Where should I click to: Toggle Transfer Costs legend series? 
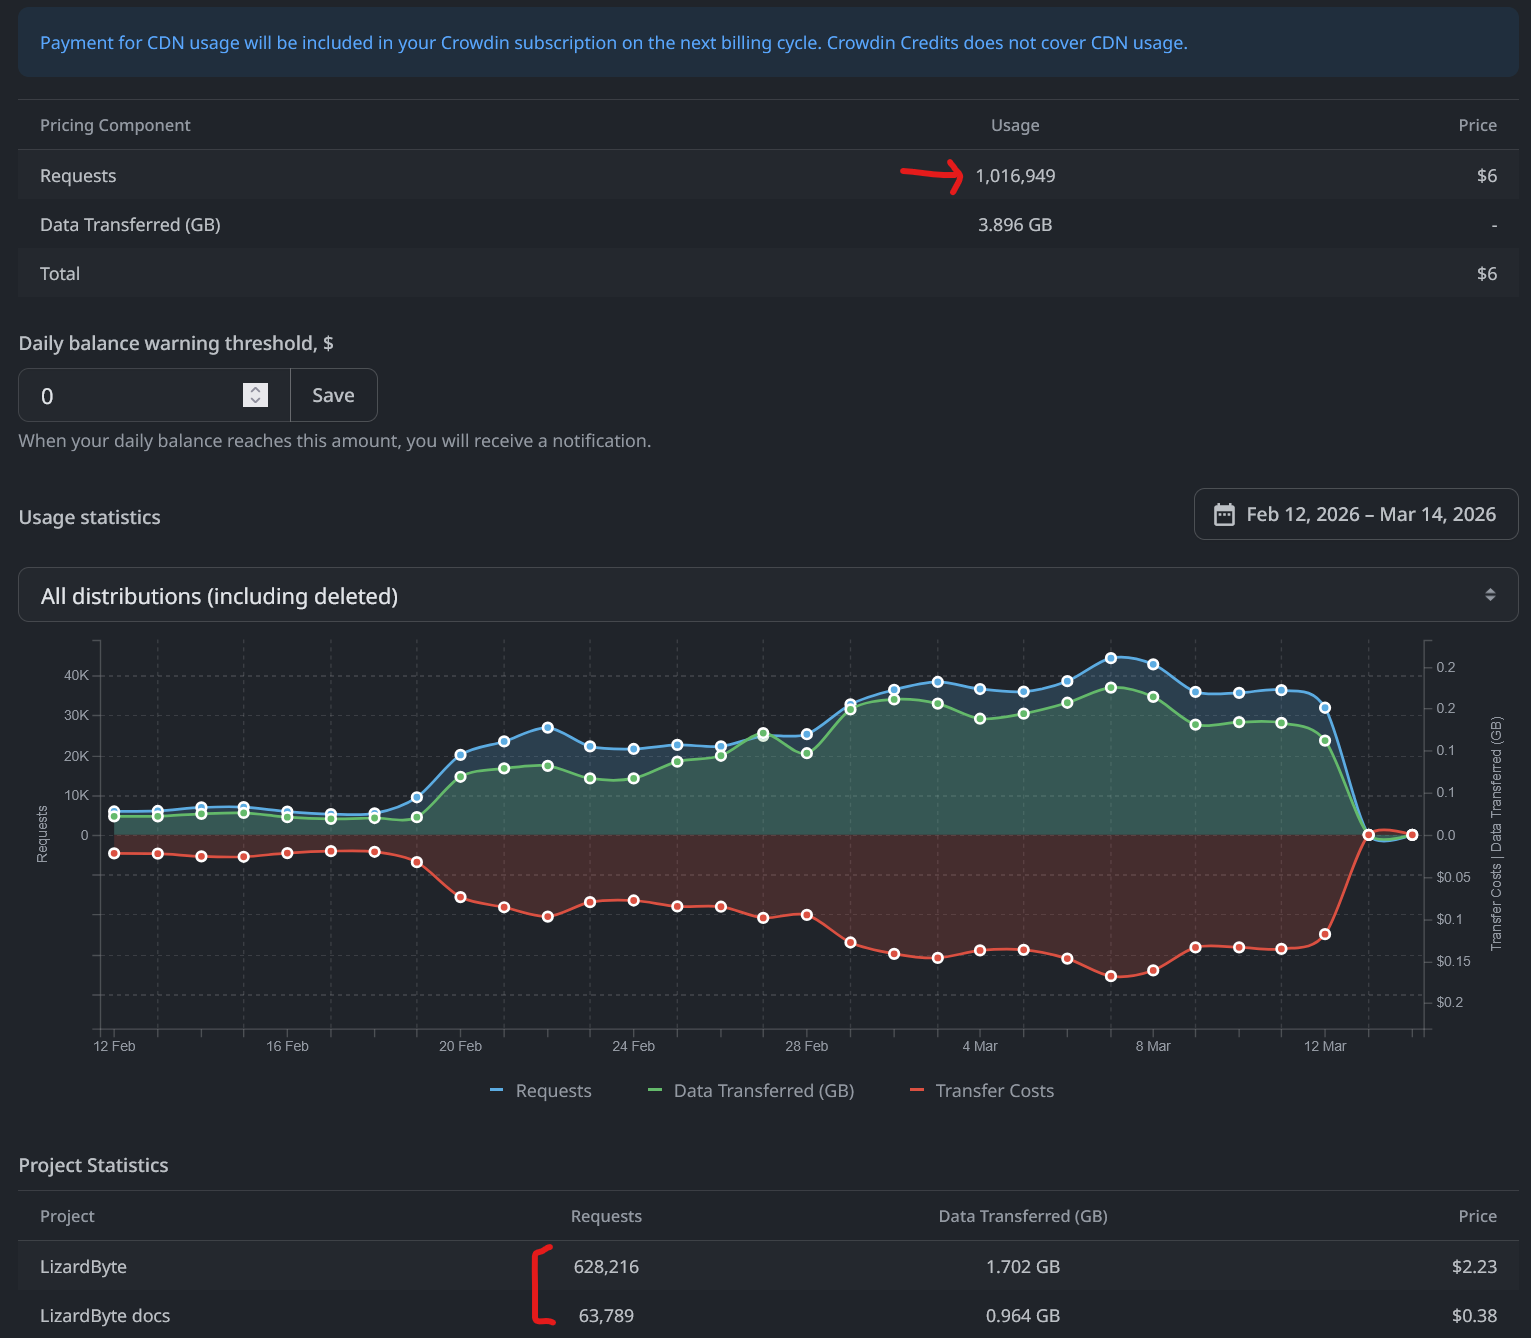[x=994, y=1091]
